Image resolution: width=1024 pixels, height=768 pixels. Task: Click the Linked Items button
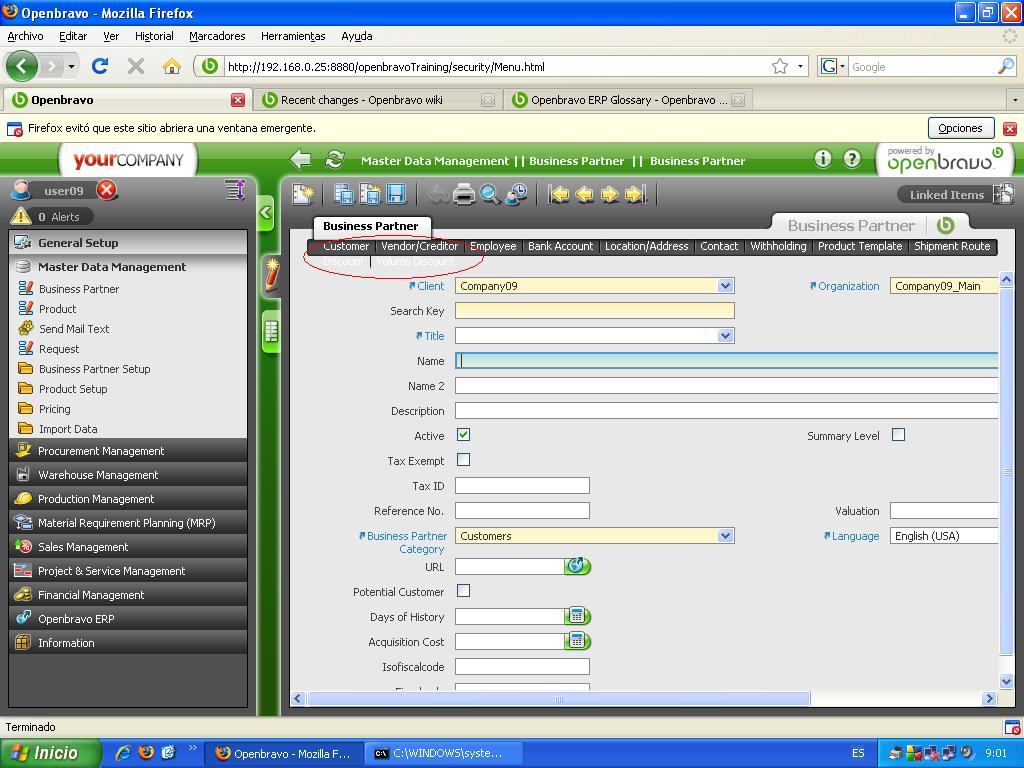946,195
